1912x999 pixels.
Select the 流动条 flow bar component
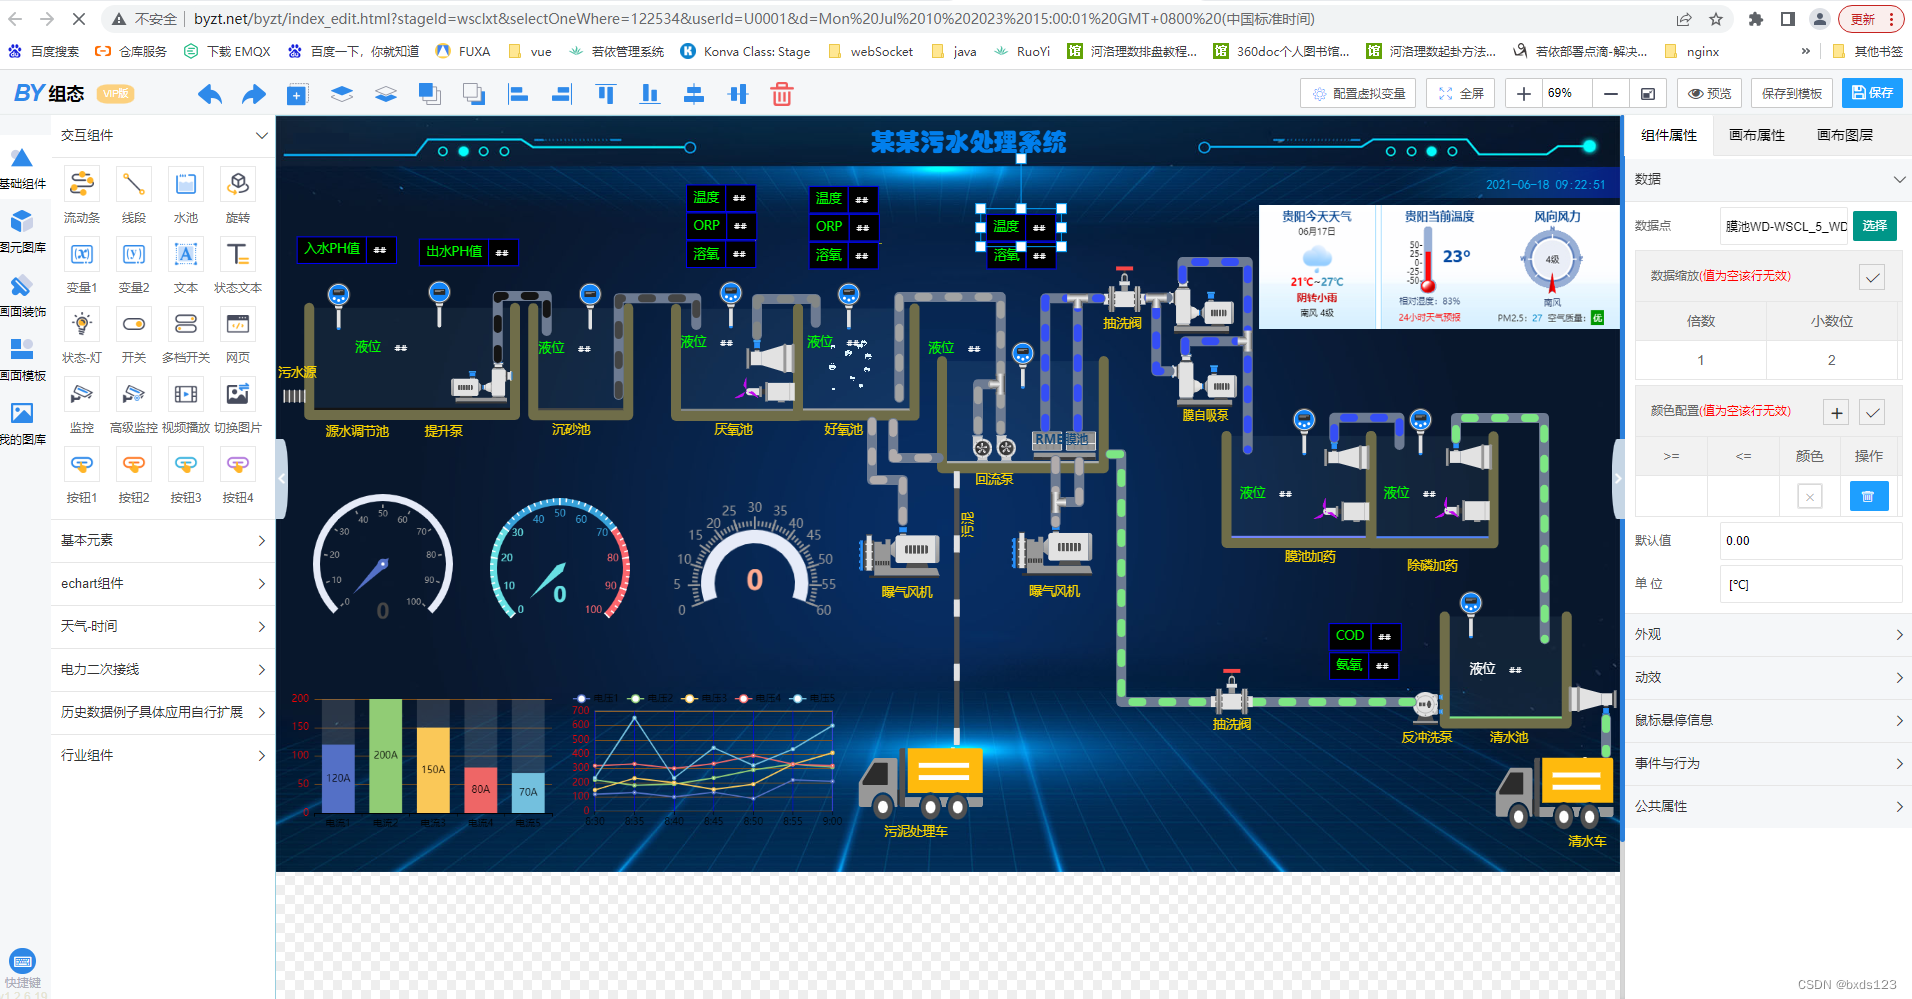coord(82,195)
